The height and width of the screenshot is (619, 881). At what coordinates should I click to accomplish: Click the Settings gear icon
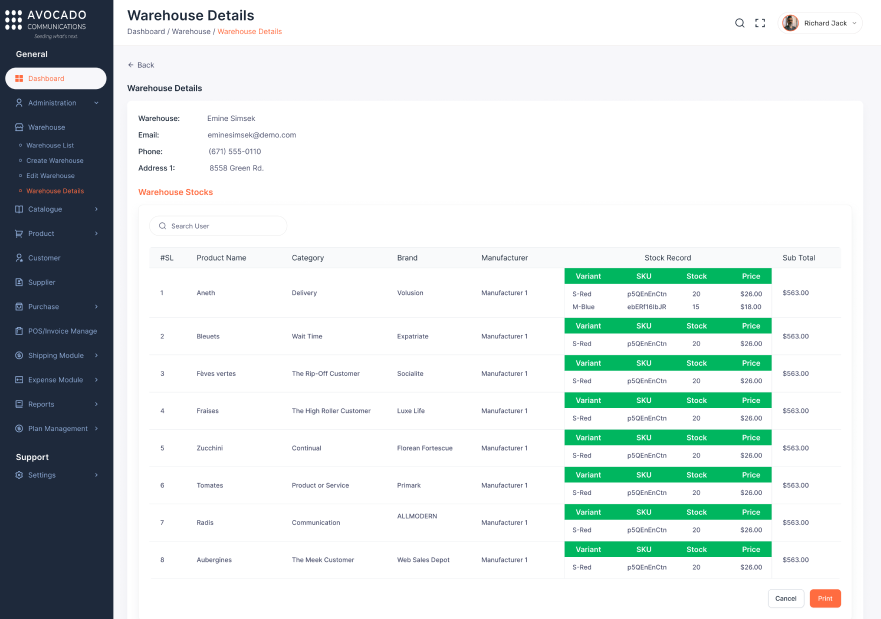point(19,475)
